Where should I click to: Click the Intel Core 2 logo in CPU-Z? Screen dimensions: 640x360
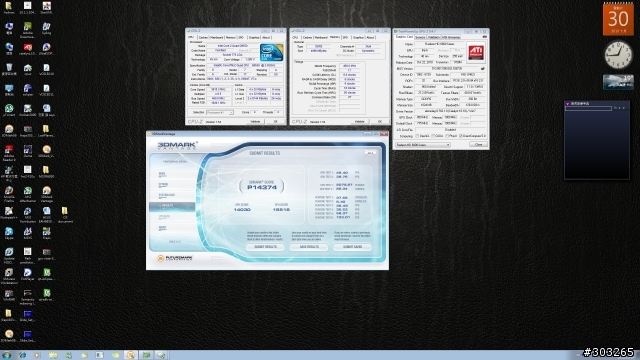[271, 53]
